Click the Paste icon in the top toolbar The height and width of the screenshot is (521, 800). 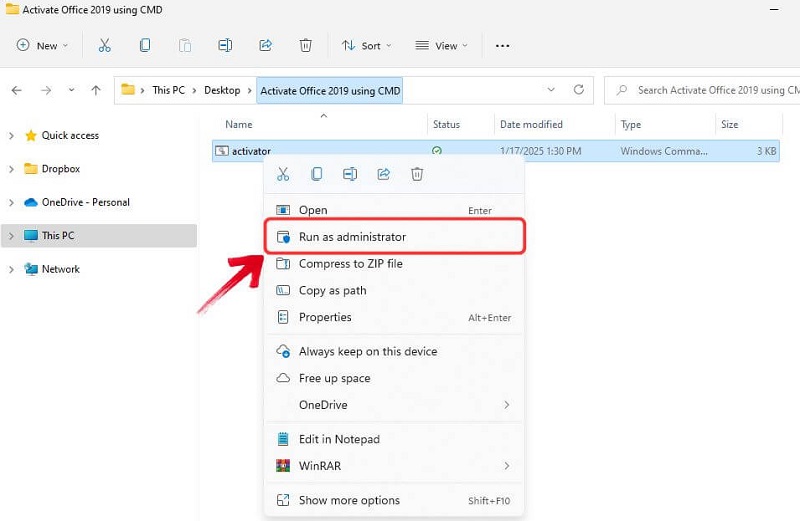(x=185, y=45)
